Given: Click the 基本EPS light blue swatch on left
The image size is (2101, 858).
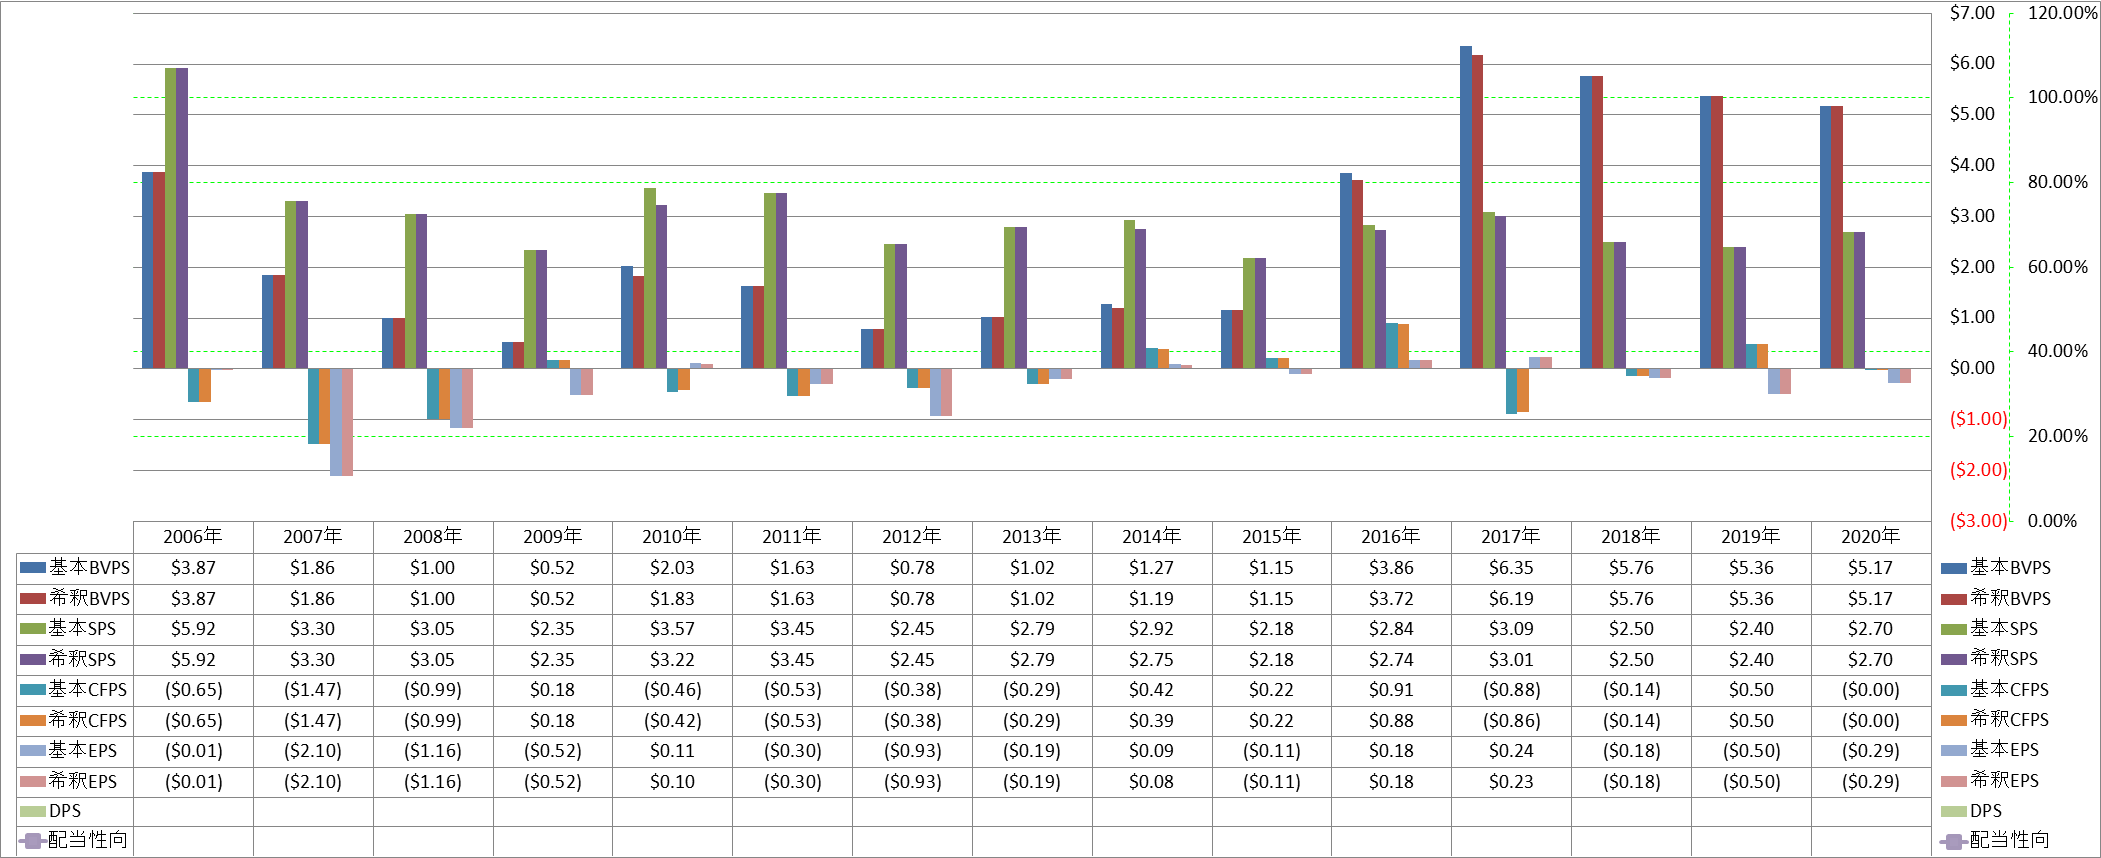Looking at the screenshot, I should point(33,751).
